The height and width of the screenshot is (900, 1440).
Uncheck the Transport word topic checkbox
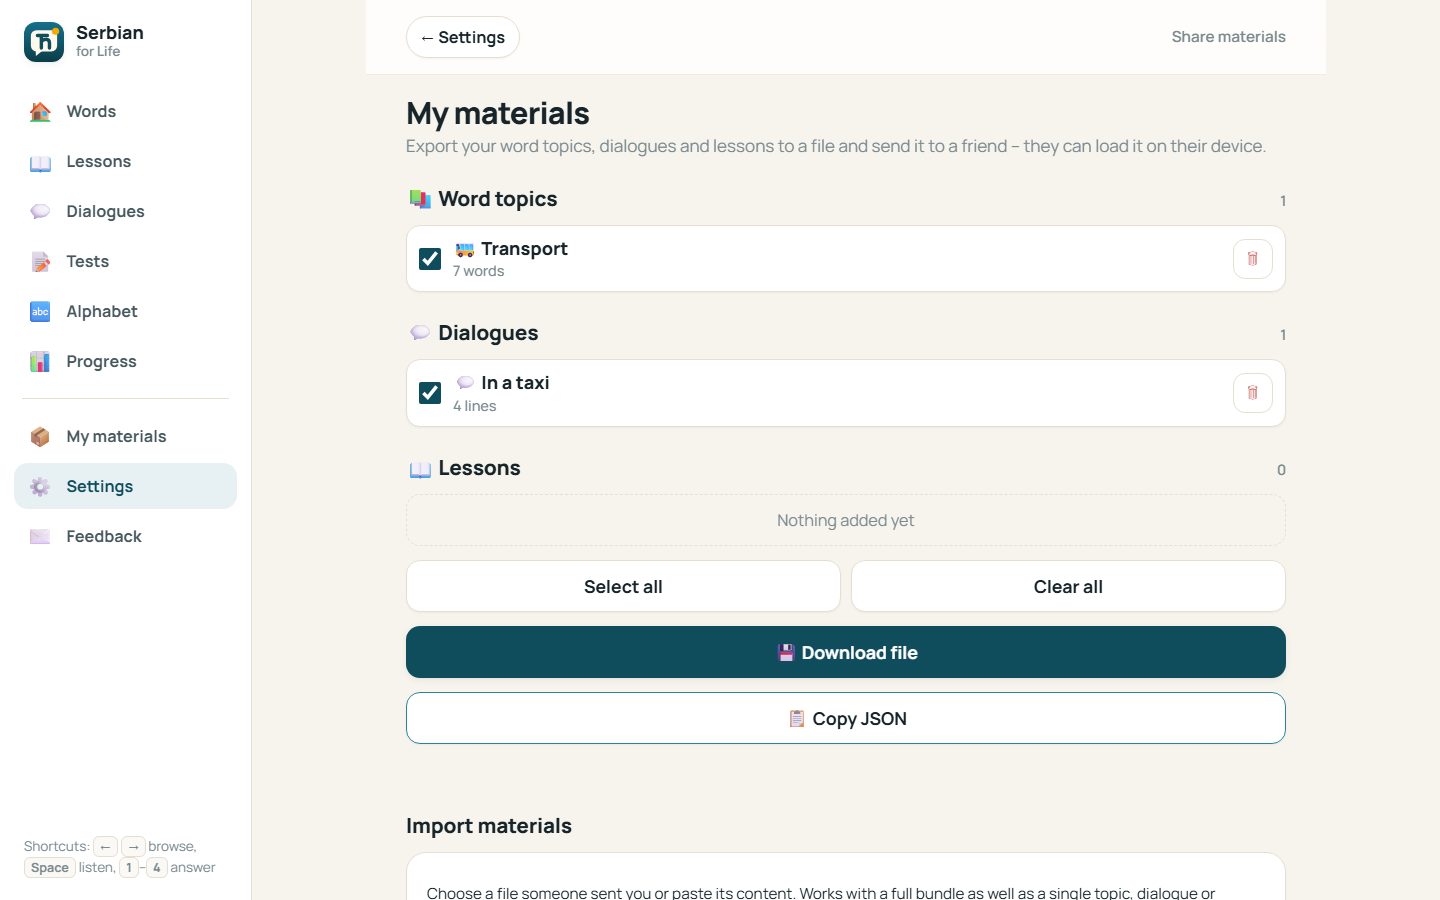(x=430, y=259)
